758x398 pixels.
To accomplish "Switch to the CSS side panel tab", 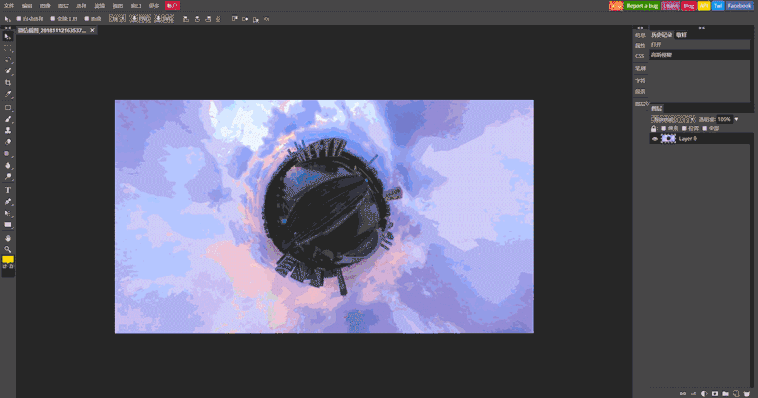I will click(640, 56).
